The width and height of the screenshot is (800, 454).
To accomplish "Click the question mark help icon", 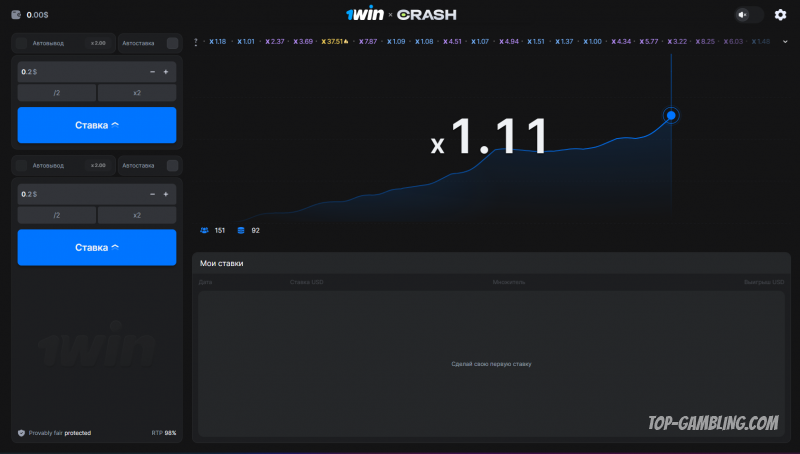I will coord(196,42).
